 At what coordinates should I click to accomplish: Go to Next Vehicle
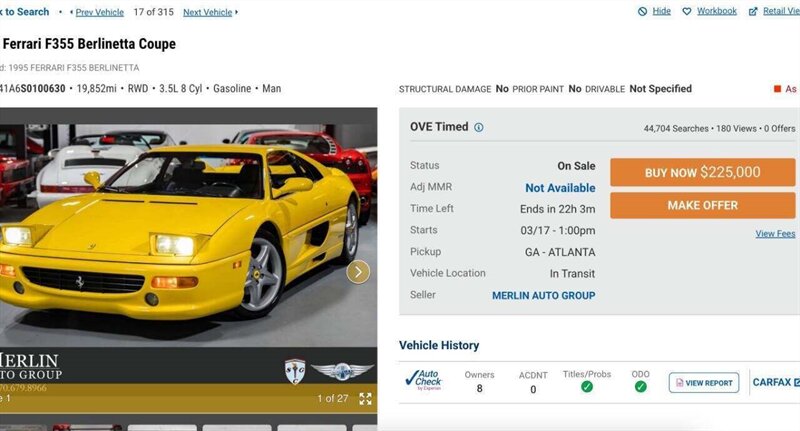point(208,12)
